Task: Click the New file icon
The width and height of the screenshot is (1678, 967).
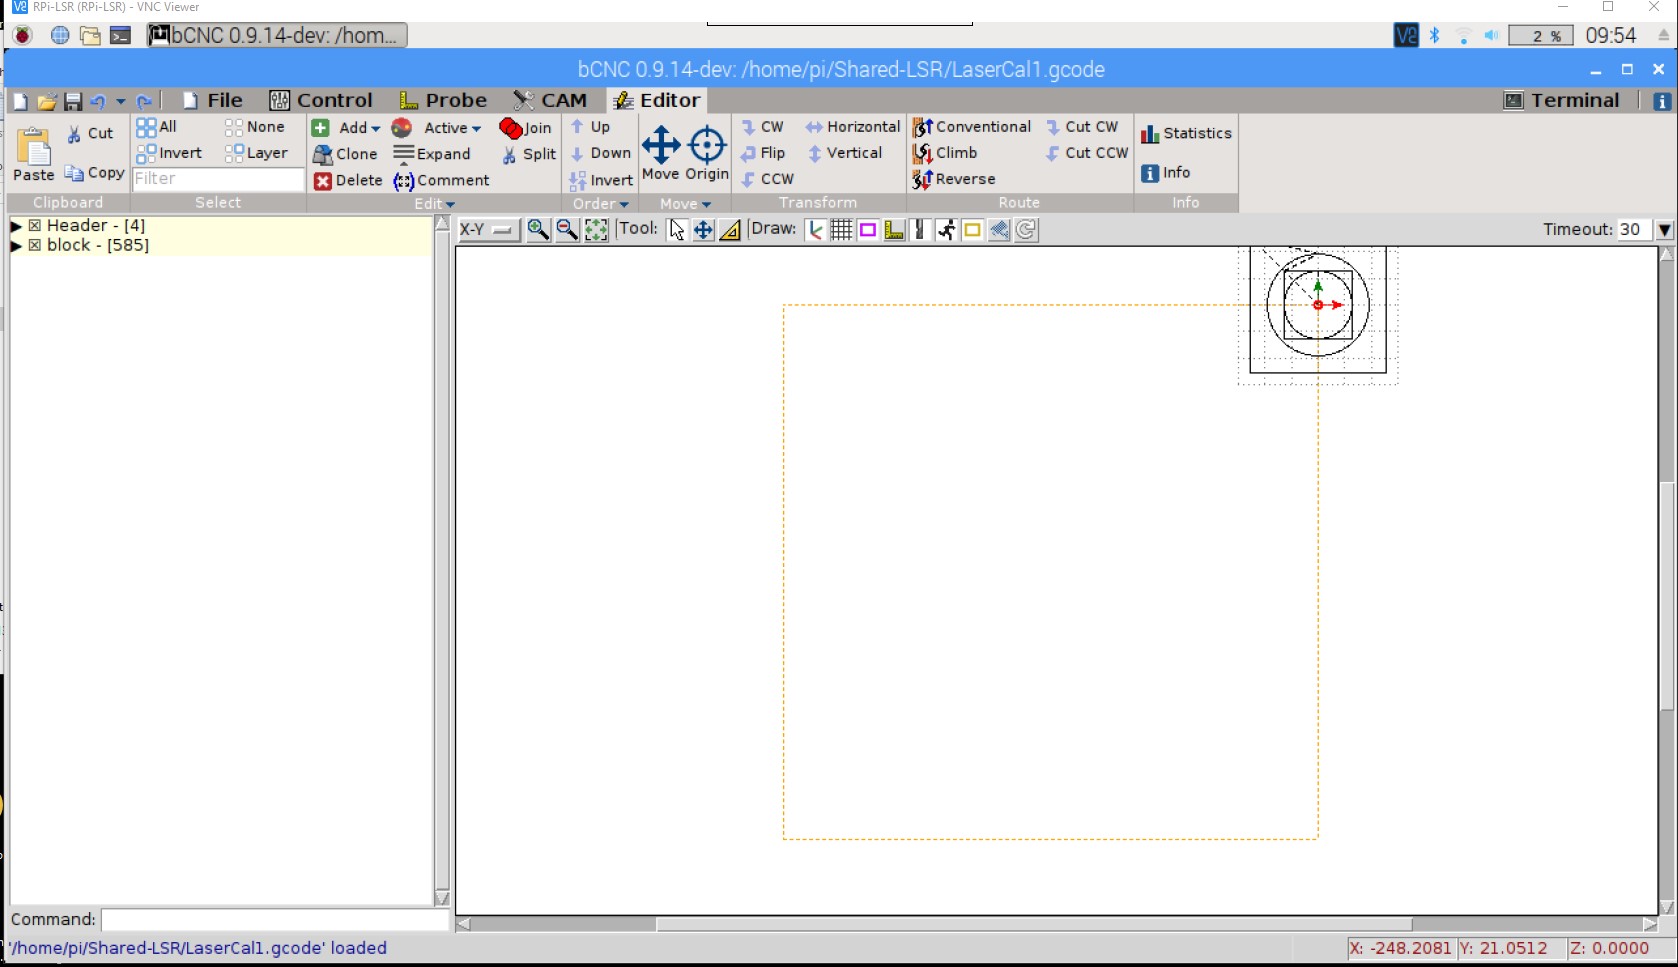Action: 20,101
